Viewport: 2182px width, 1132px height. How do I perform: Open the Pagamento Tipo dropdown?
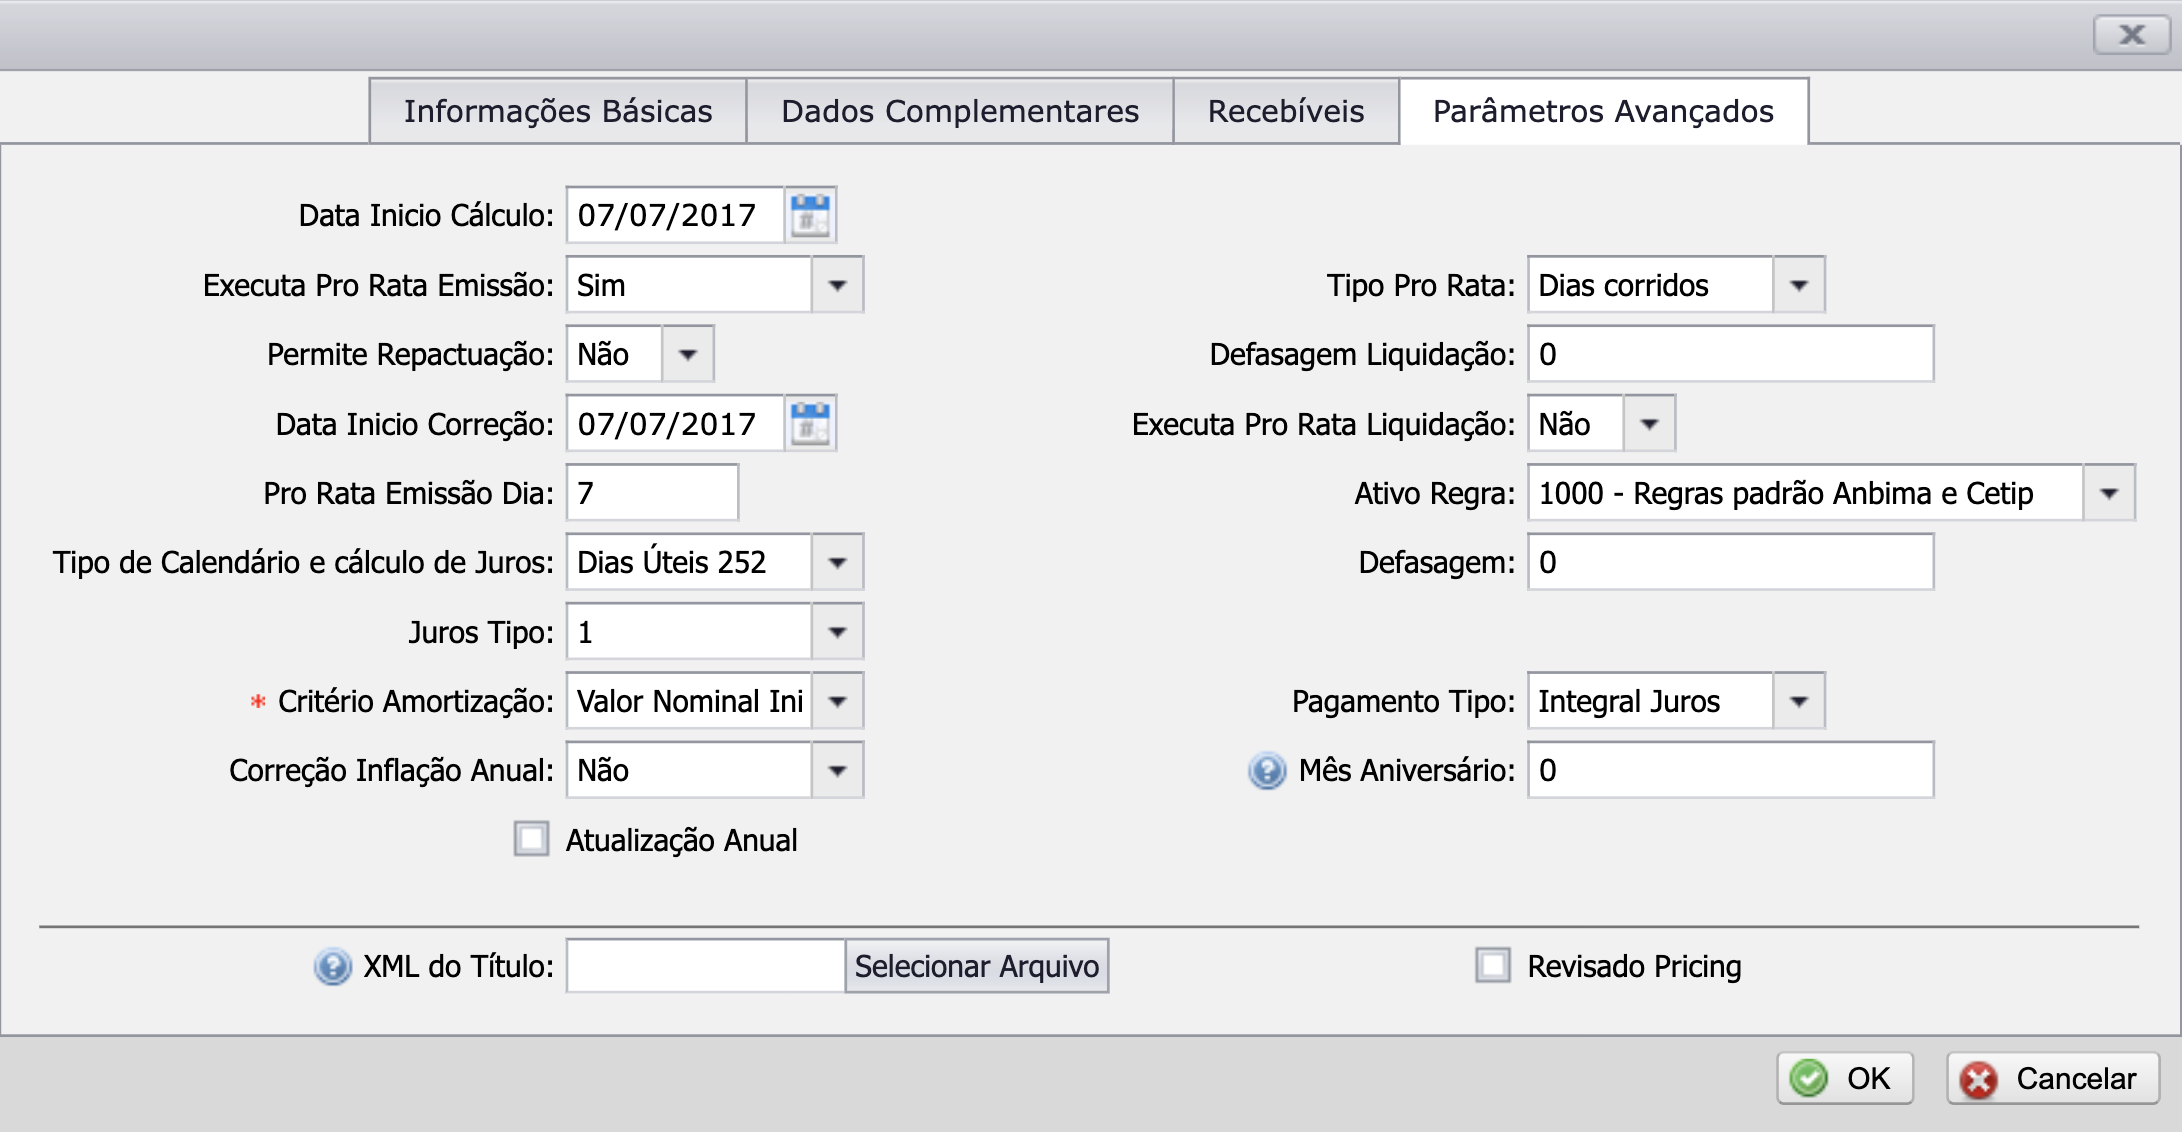[x=1799, y=701]
